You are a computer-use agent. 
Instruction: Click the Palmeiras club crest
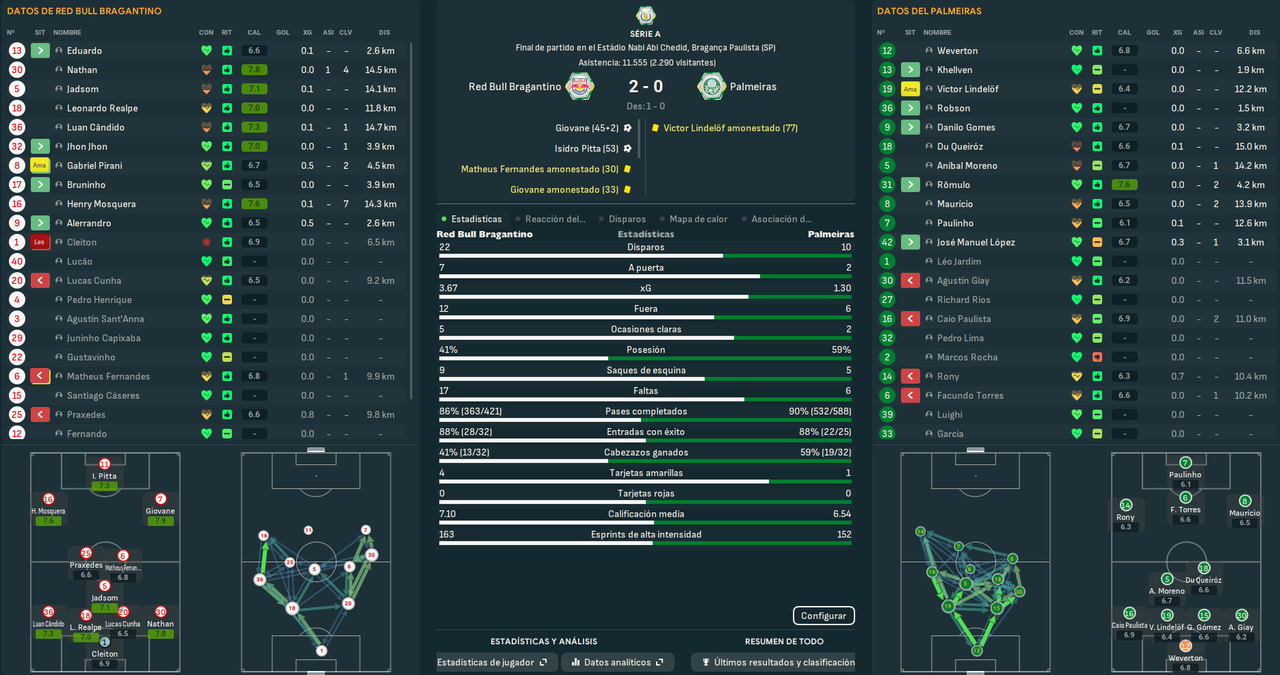point(711,87)
